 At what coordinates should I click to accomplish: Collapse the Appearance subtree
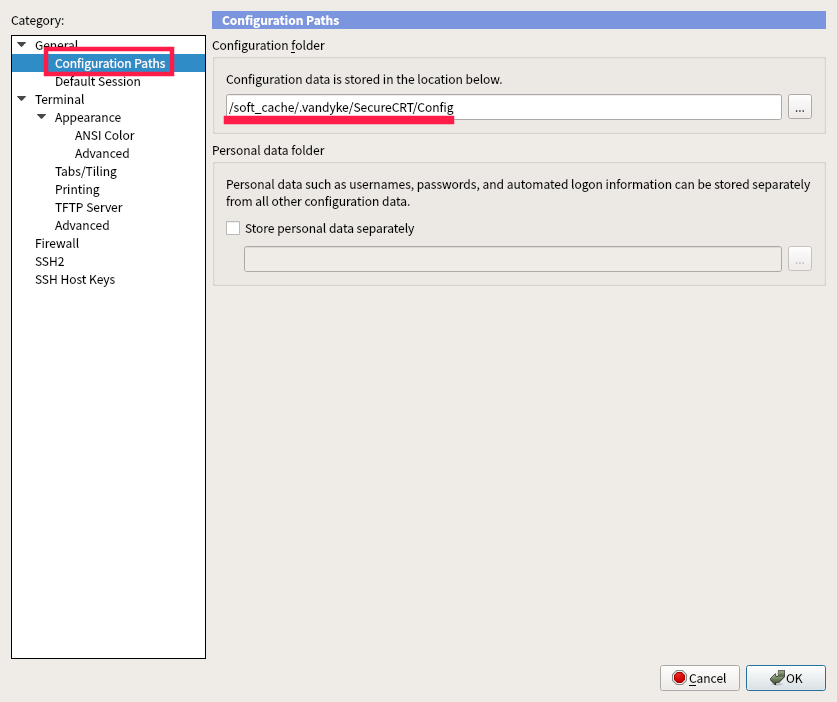(41, 117)
